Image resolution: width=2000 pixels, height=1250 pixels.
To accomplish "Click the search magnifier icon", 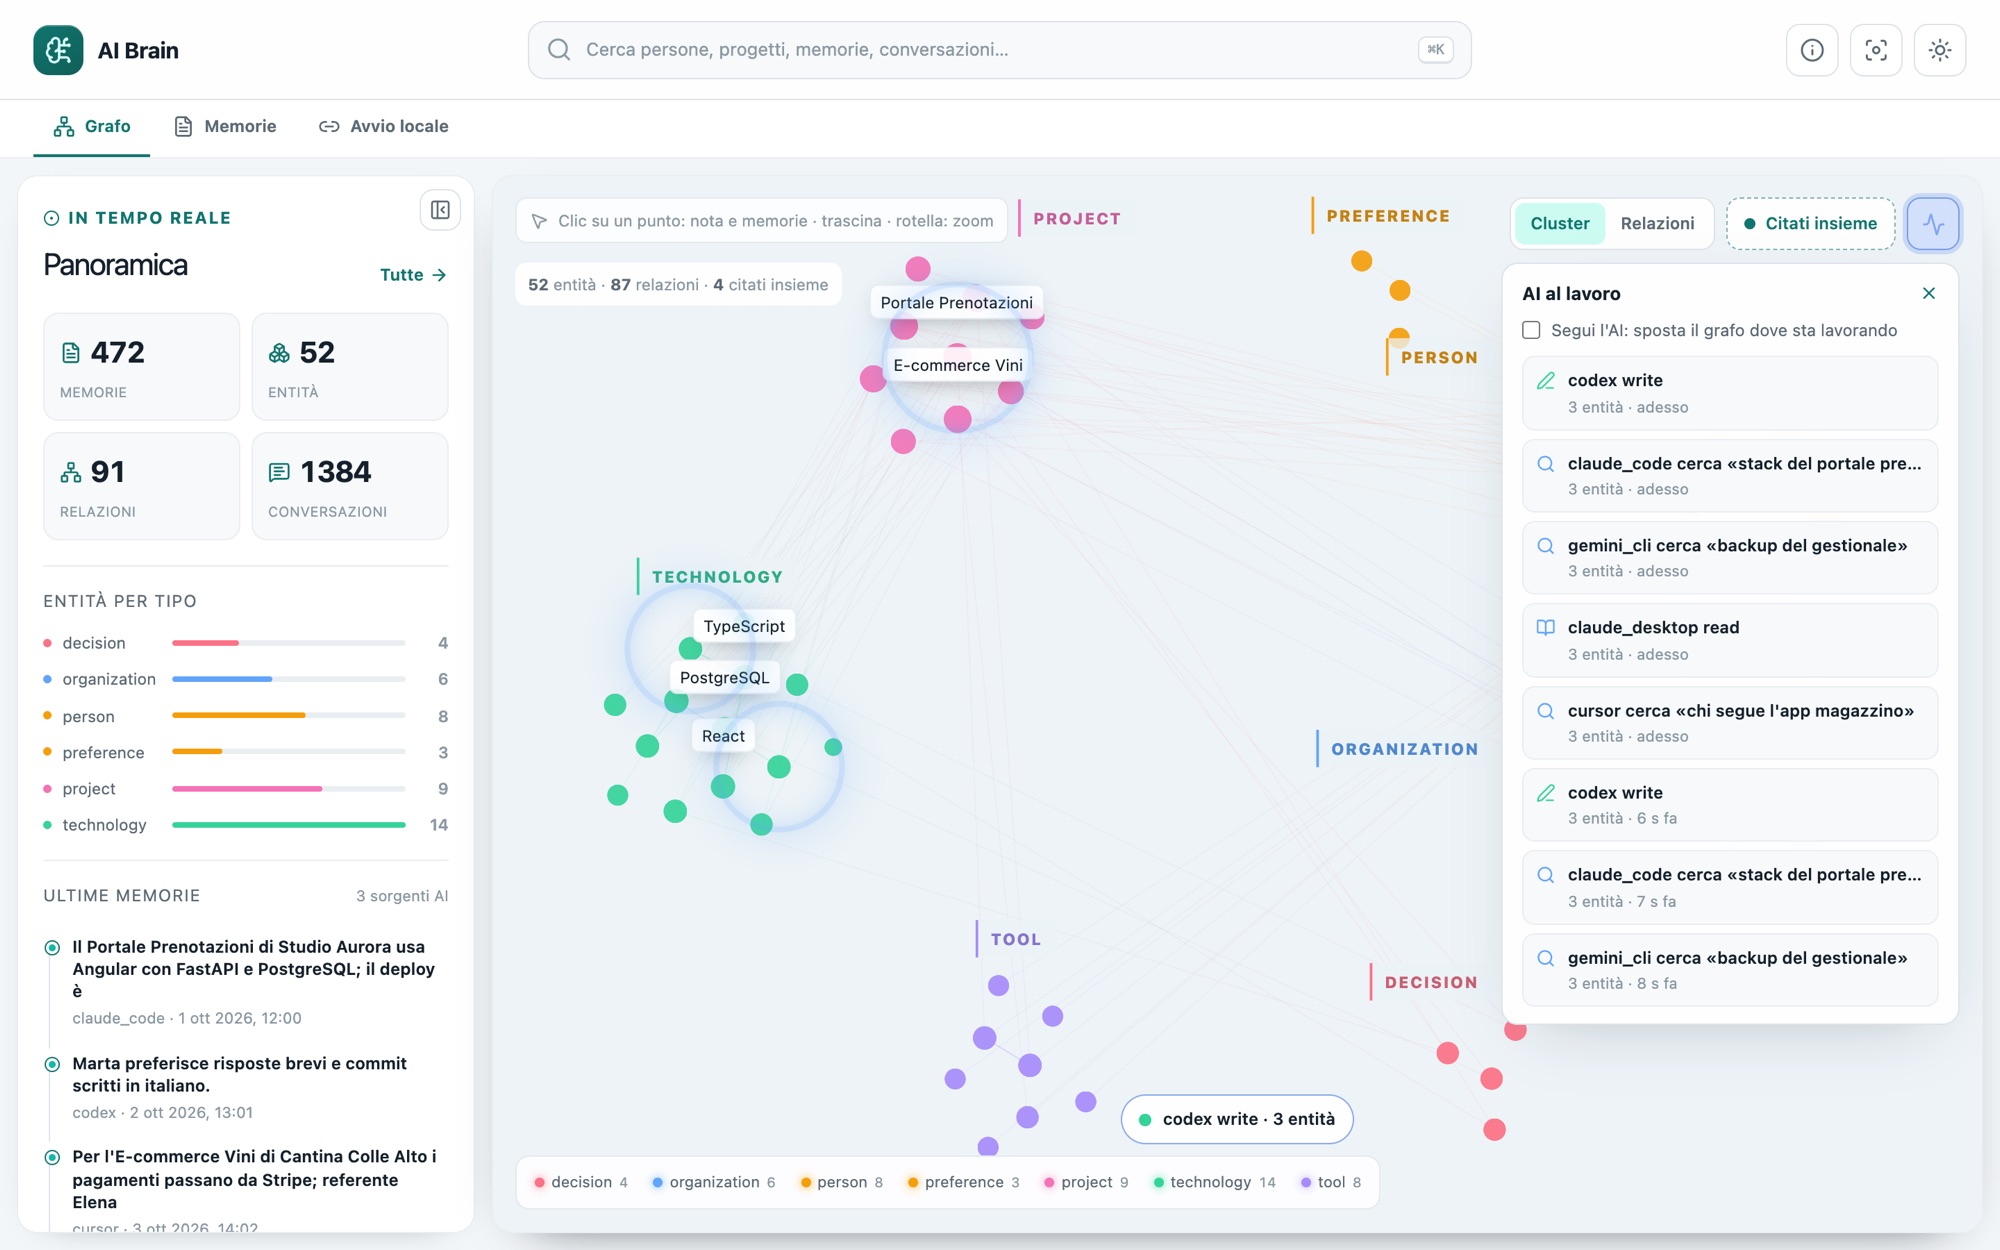I will (559, 50).
